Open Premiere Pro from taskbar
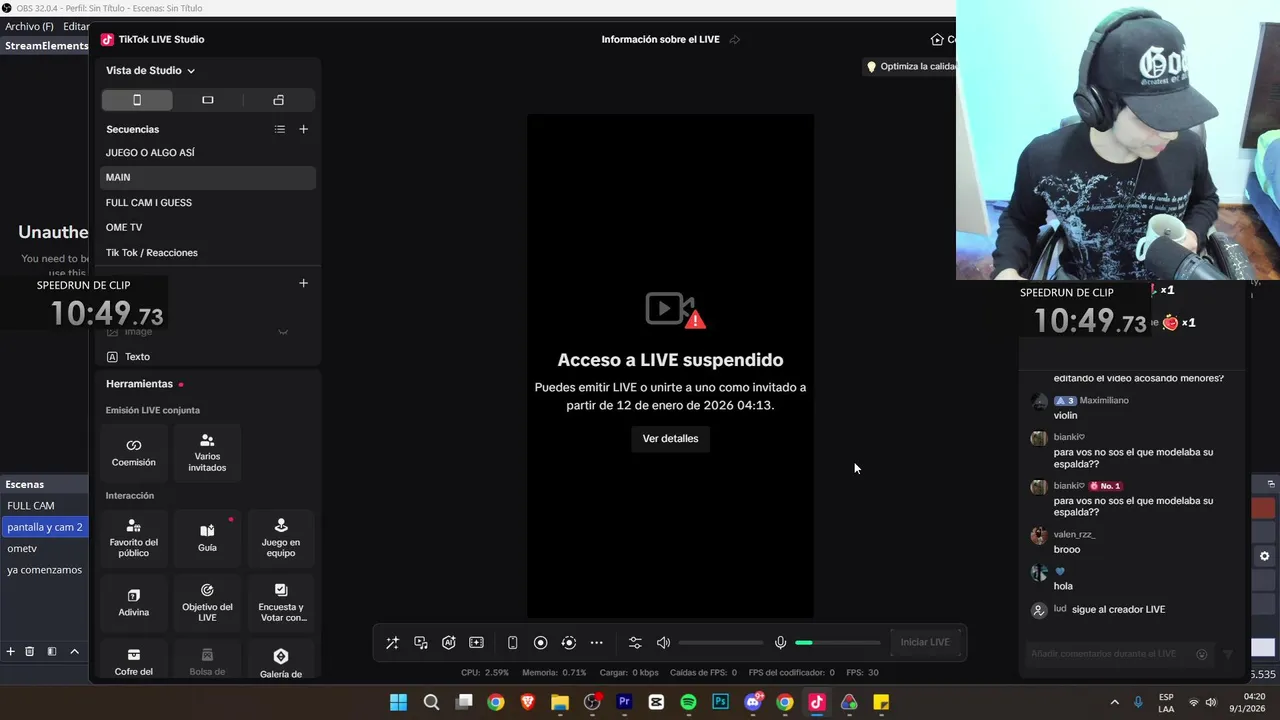Viewport: 1280px width, 720px height. click(x=624, y=702)
